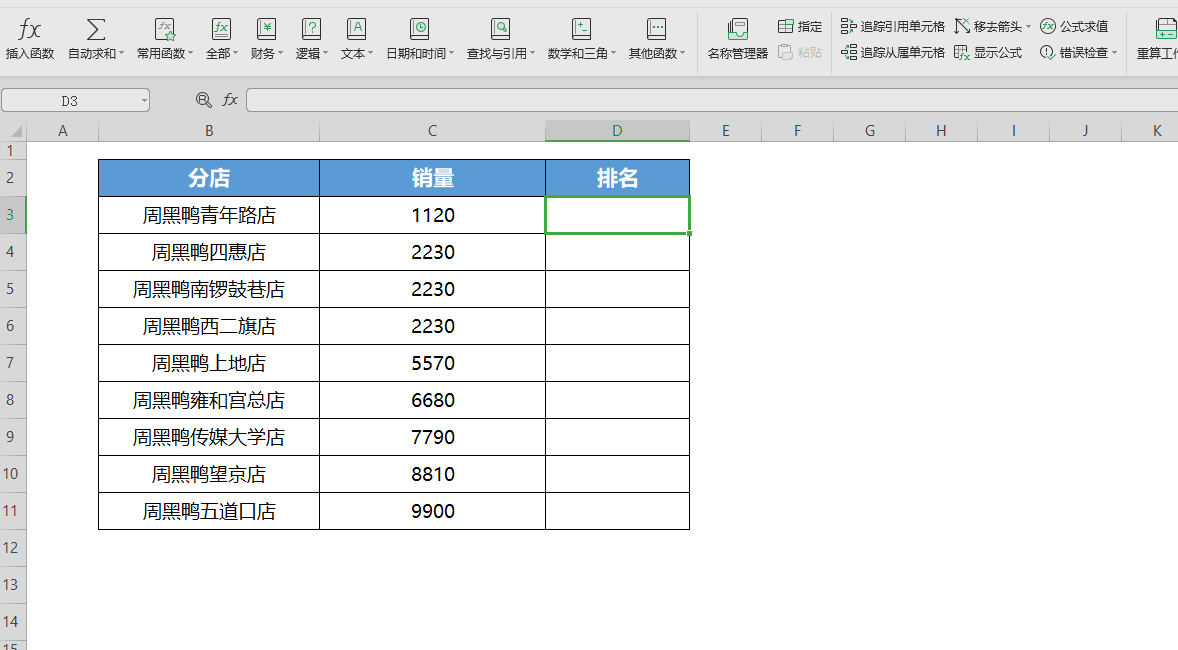Viewport: 1178px width, 650px height.
Task: Click the select-all corner triangle
Action: (x=14, y=132)
